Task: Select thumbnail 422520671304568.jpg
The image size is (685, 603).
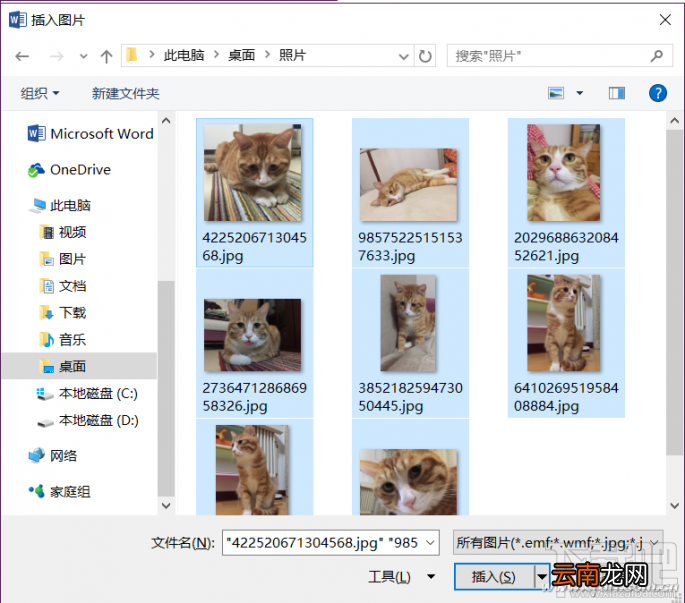Action: click(254, 192)
